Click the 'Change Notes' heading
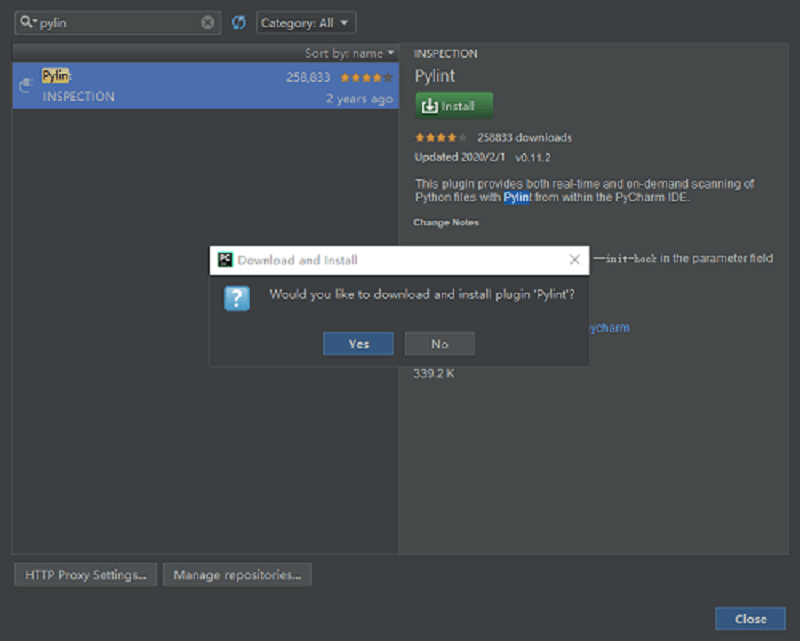 coord(446,223)
